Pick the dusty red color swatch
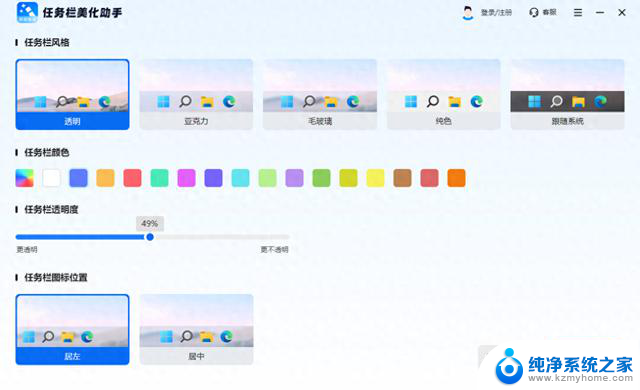Image resolution: width=640 pixels, height=390 pixels. pos(429,178)
